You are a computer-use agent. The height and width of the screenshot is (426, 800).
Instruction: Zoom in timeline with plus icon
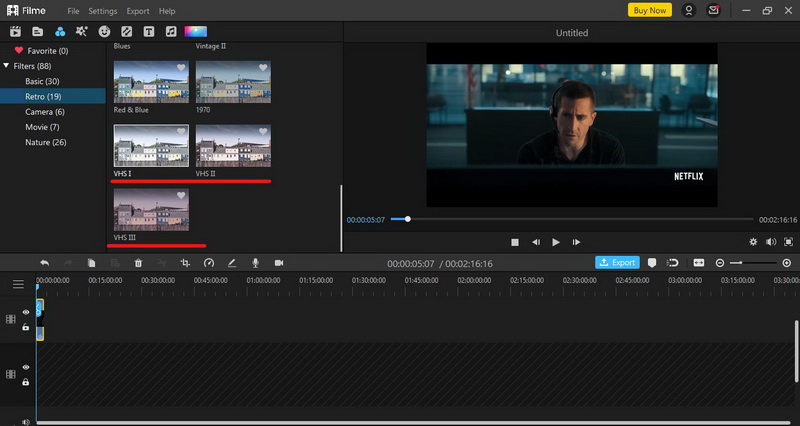point(787,263)
